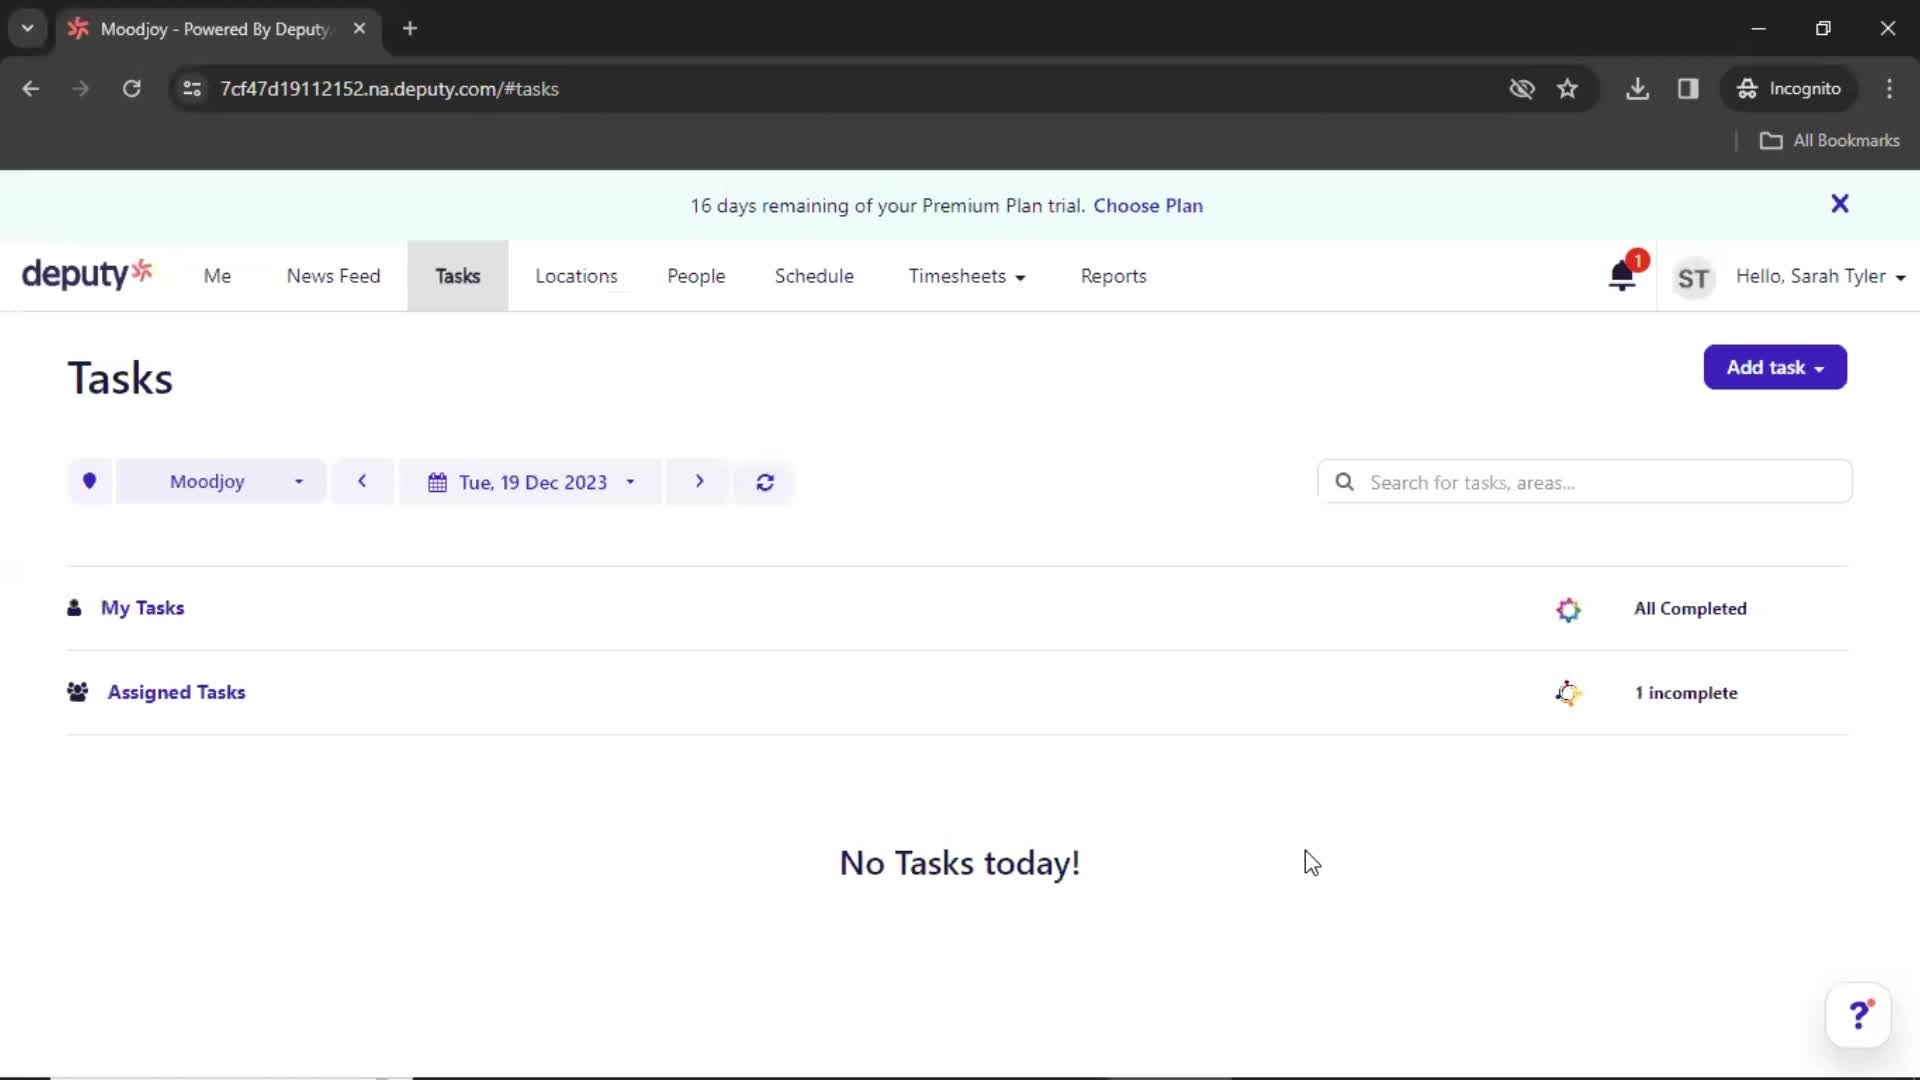Click the refresh tasks icon
The image size is (1920, 1080).
tap(764, 481)
